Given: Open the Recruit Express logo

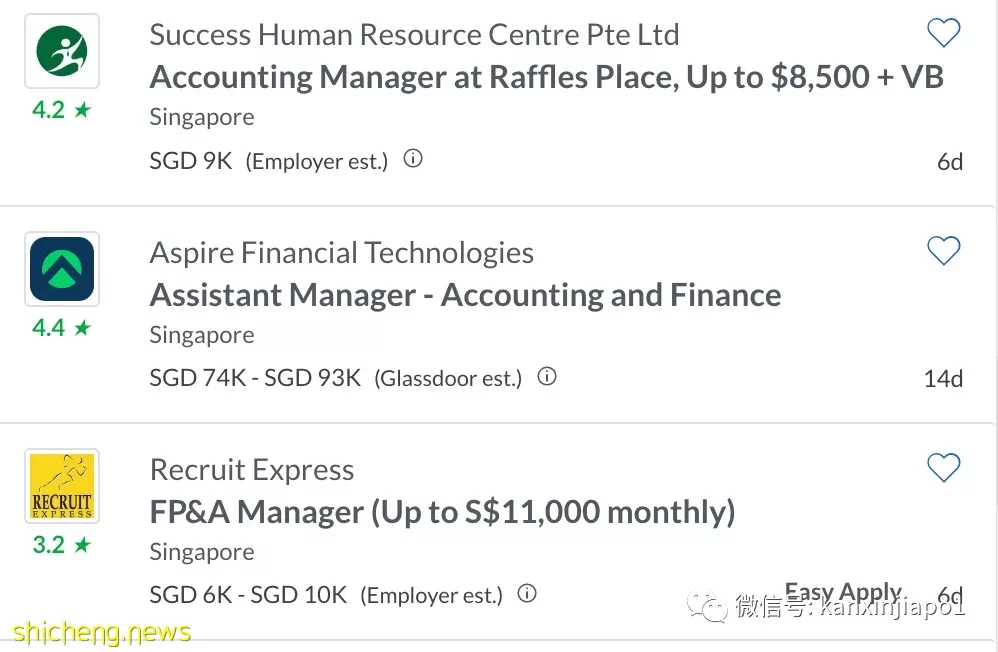Looking at the screenshot, I should coord(62,486).
